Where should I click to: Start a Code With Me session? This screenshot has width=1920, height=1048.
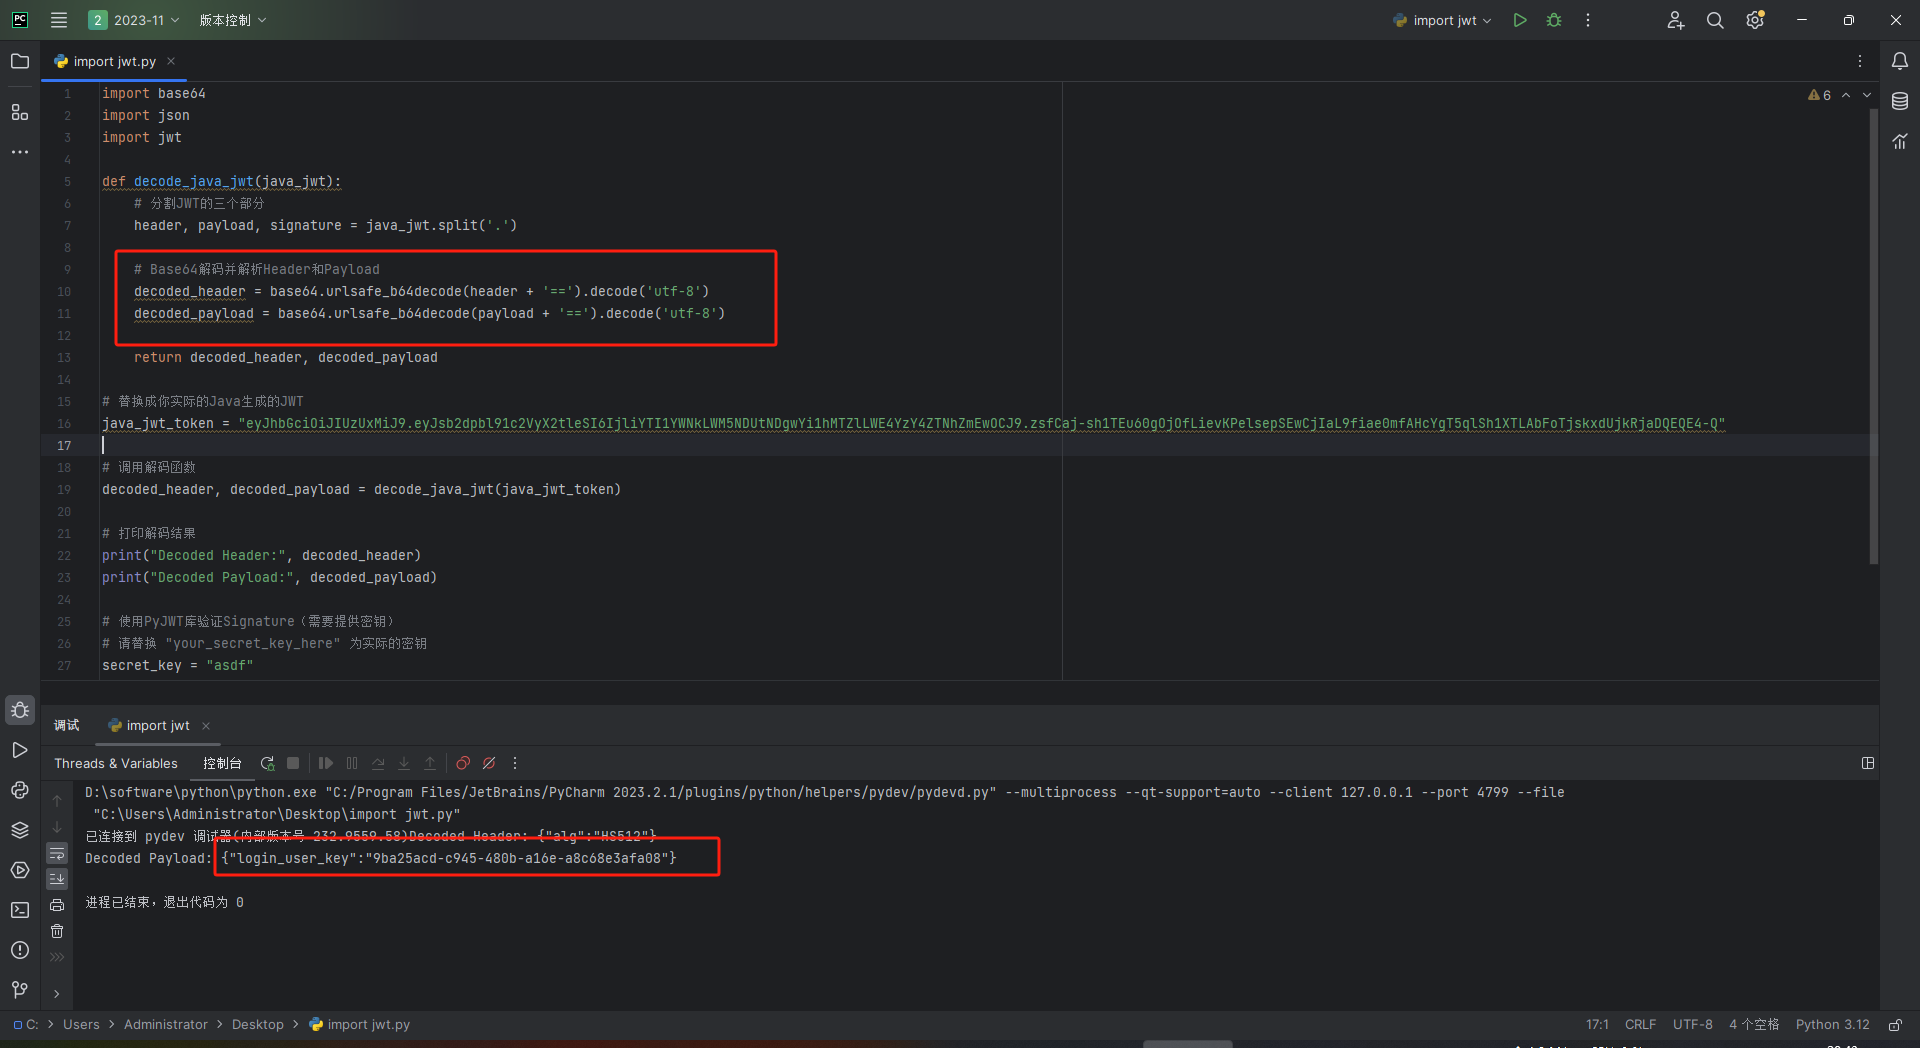1676,20
